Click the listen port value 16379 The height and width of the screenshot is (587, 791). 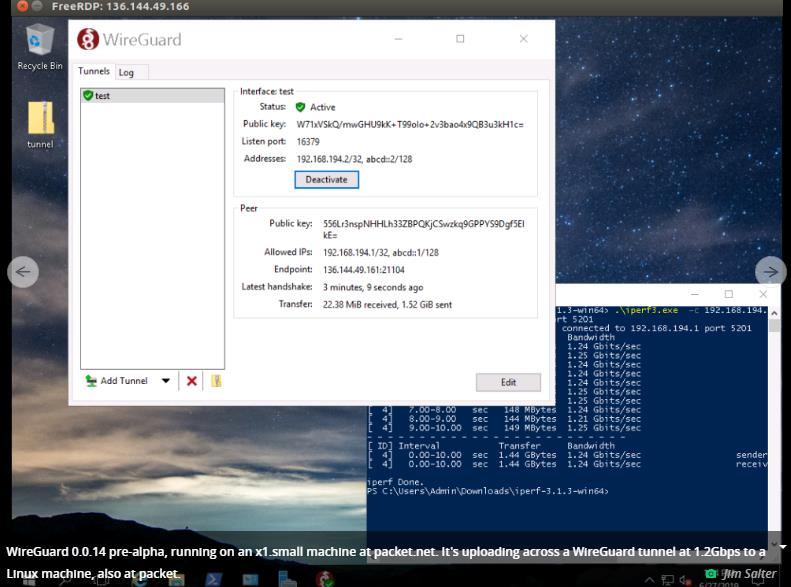click(308, 142)
